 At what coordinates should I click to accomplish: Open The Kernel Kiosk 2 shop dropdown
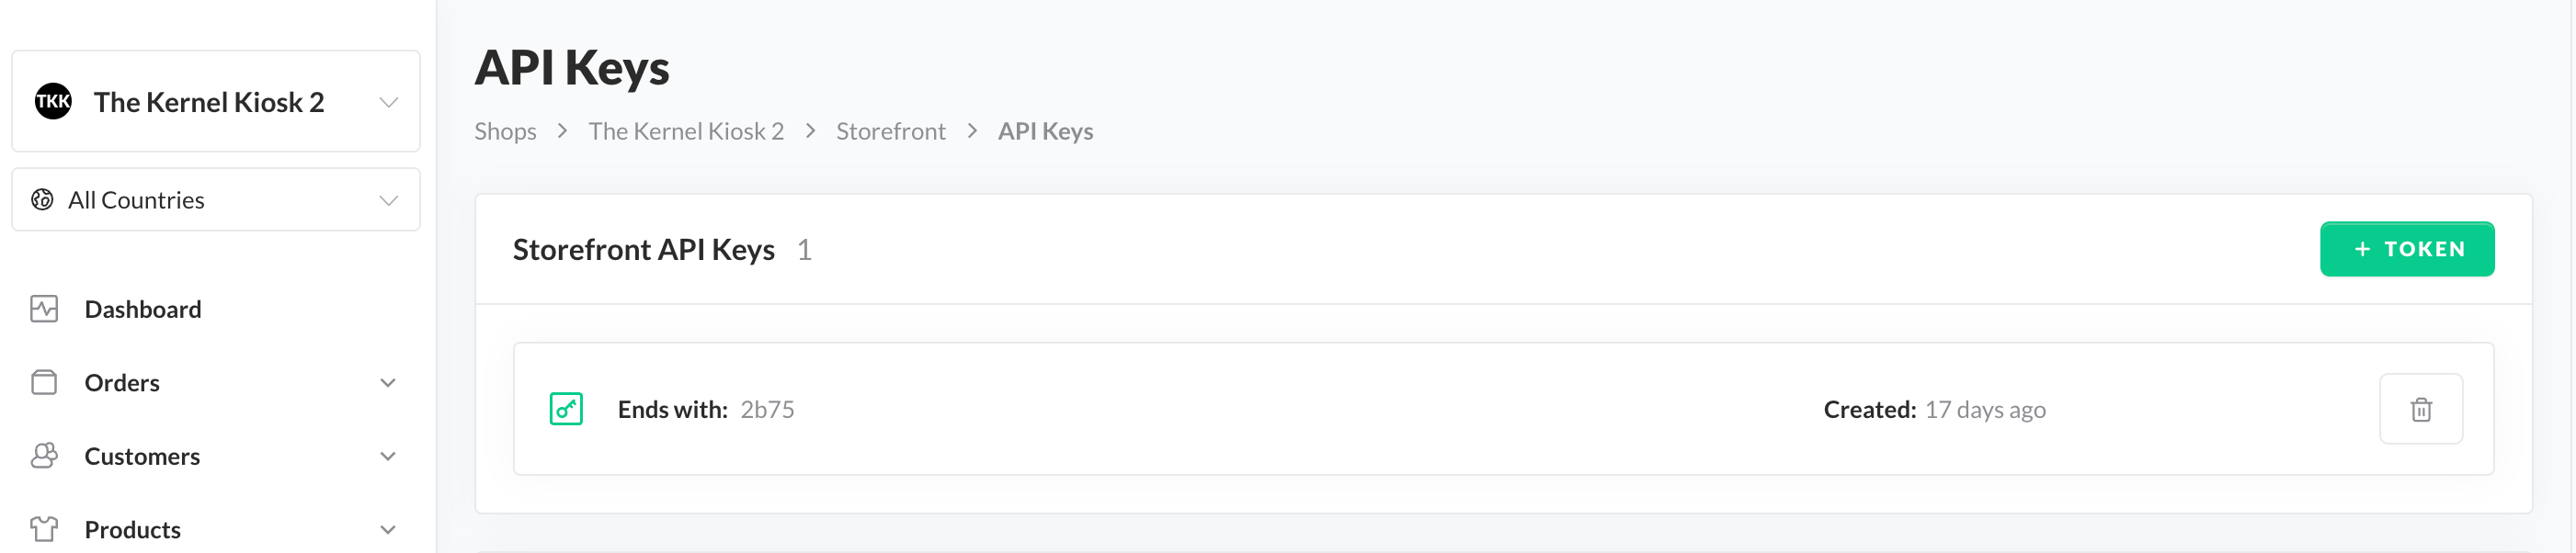point(388,102)
